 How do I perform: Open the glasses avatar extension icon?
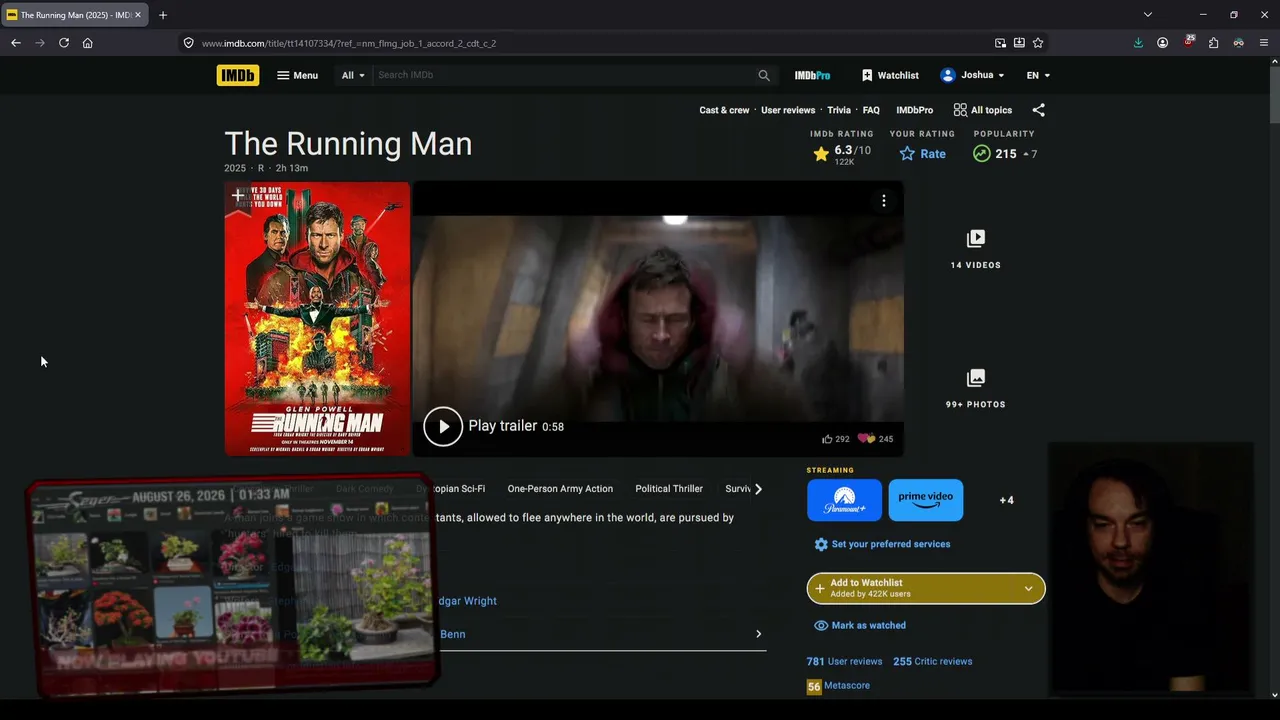click(x=1238, y=43)
